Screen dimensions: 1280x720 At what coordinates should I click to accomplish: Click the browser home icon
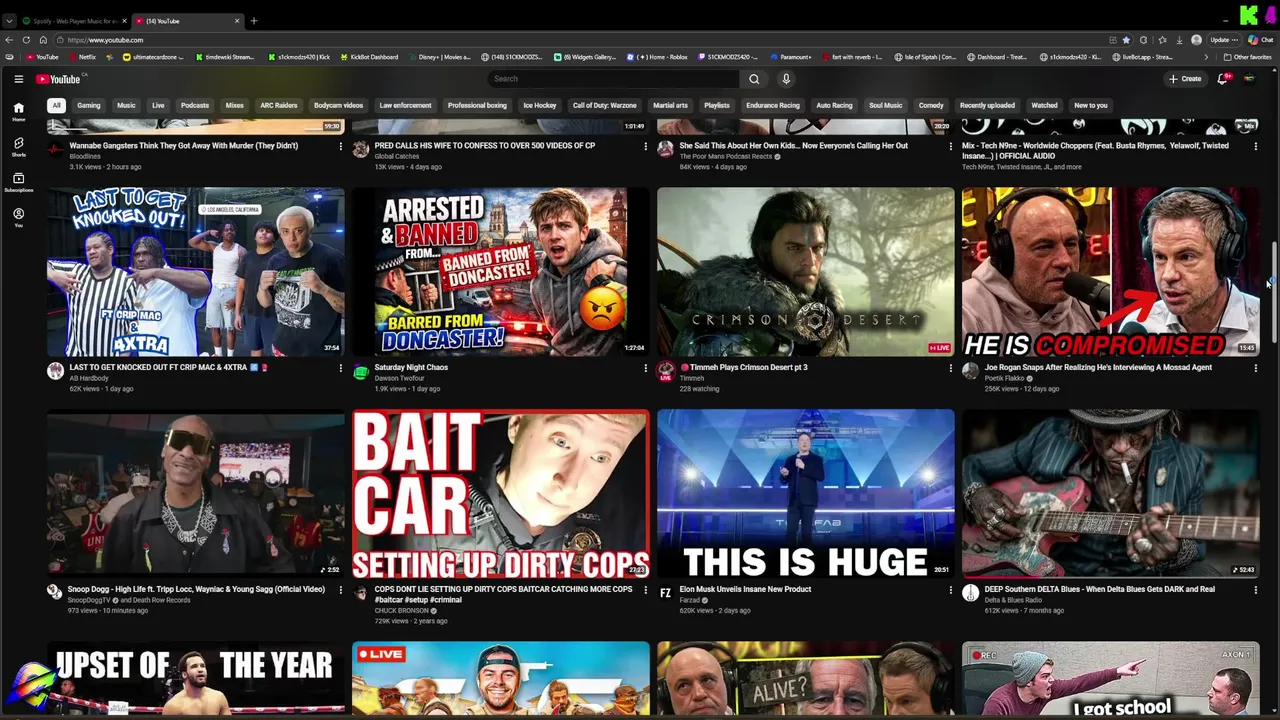pyautogui.click(x=43, y=40)
